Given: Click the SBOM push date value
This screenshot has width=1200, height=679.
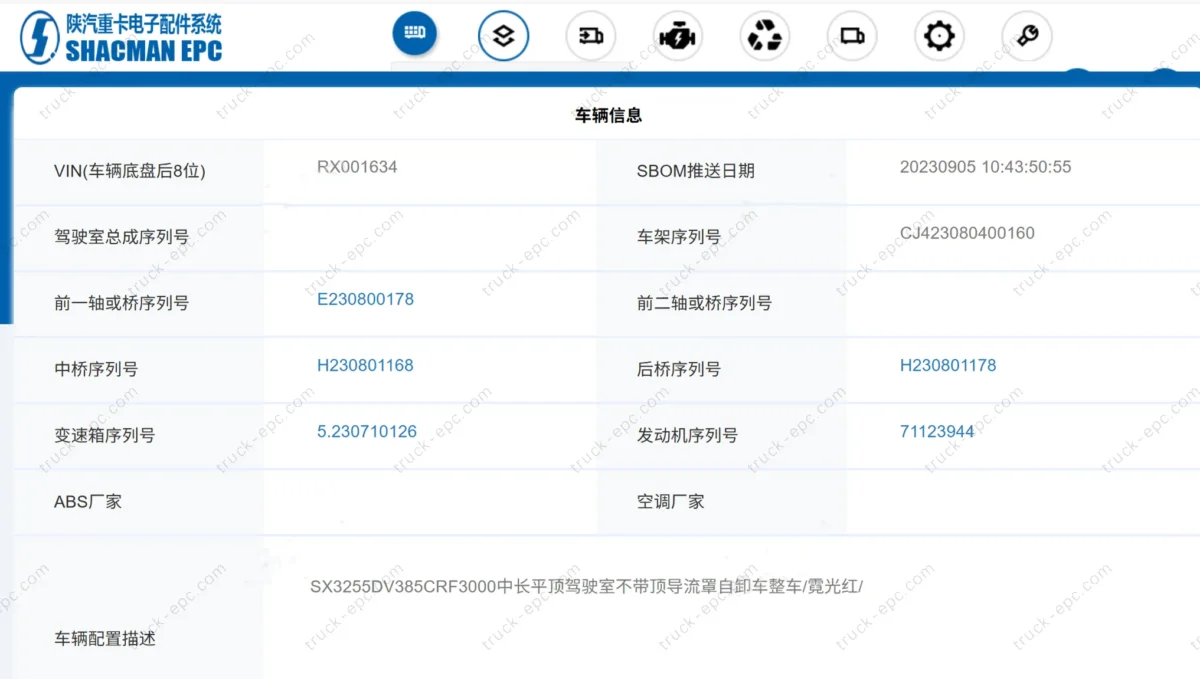Looking at the screenshot, I should coord(985,167).
